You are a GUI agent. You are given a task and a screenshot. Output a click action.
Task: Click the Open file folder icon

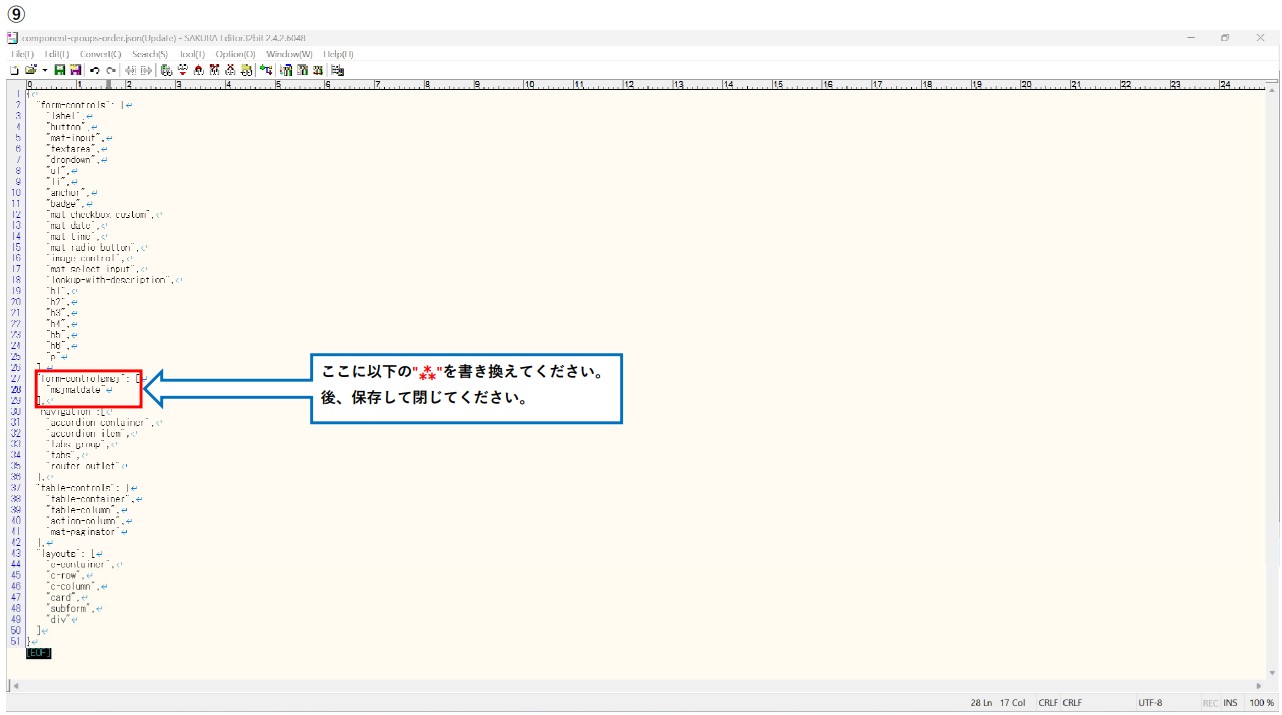pos(30,70)
